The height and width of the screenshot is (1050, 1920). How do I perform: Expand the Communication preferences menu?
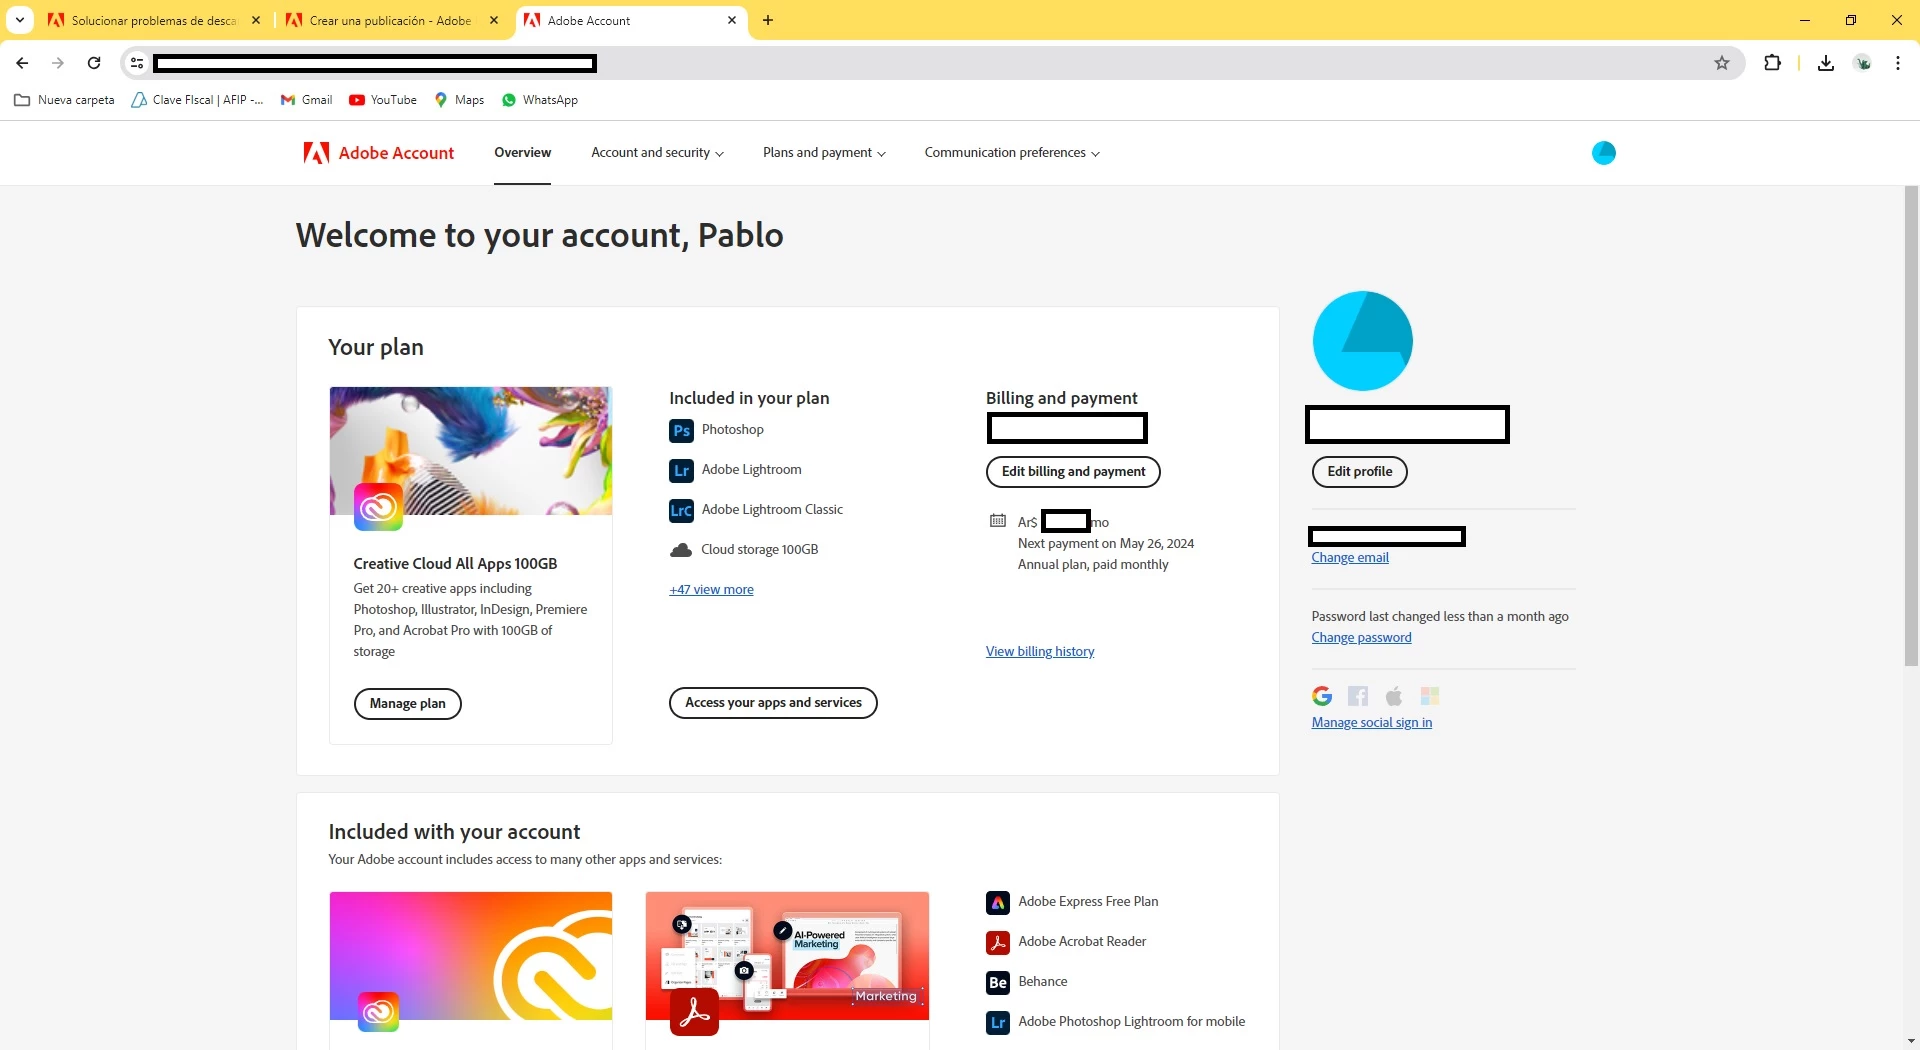click(1012, 153)
